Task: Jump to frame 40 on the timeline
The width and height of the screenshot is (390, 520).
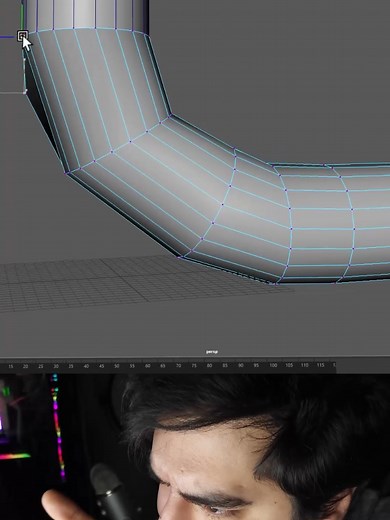Action: pos(86,366)
